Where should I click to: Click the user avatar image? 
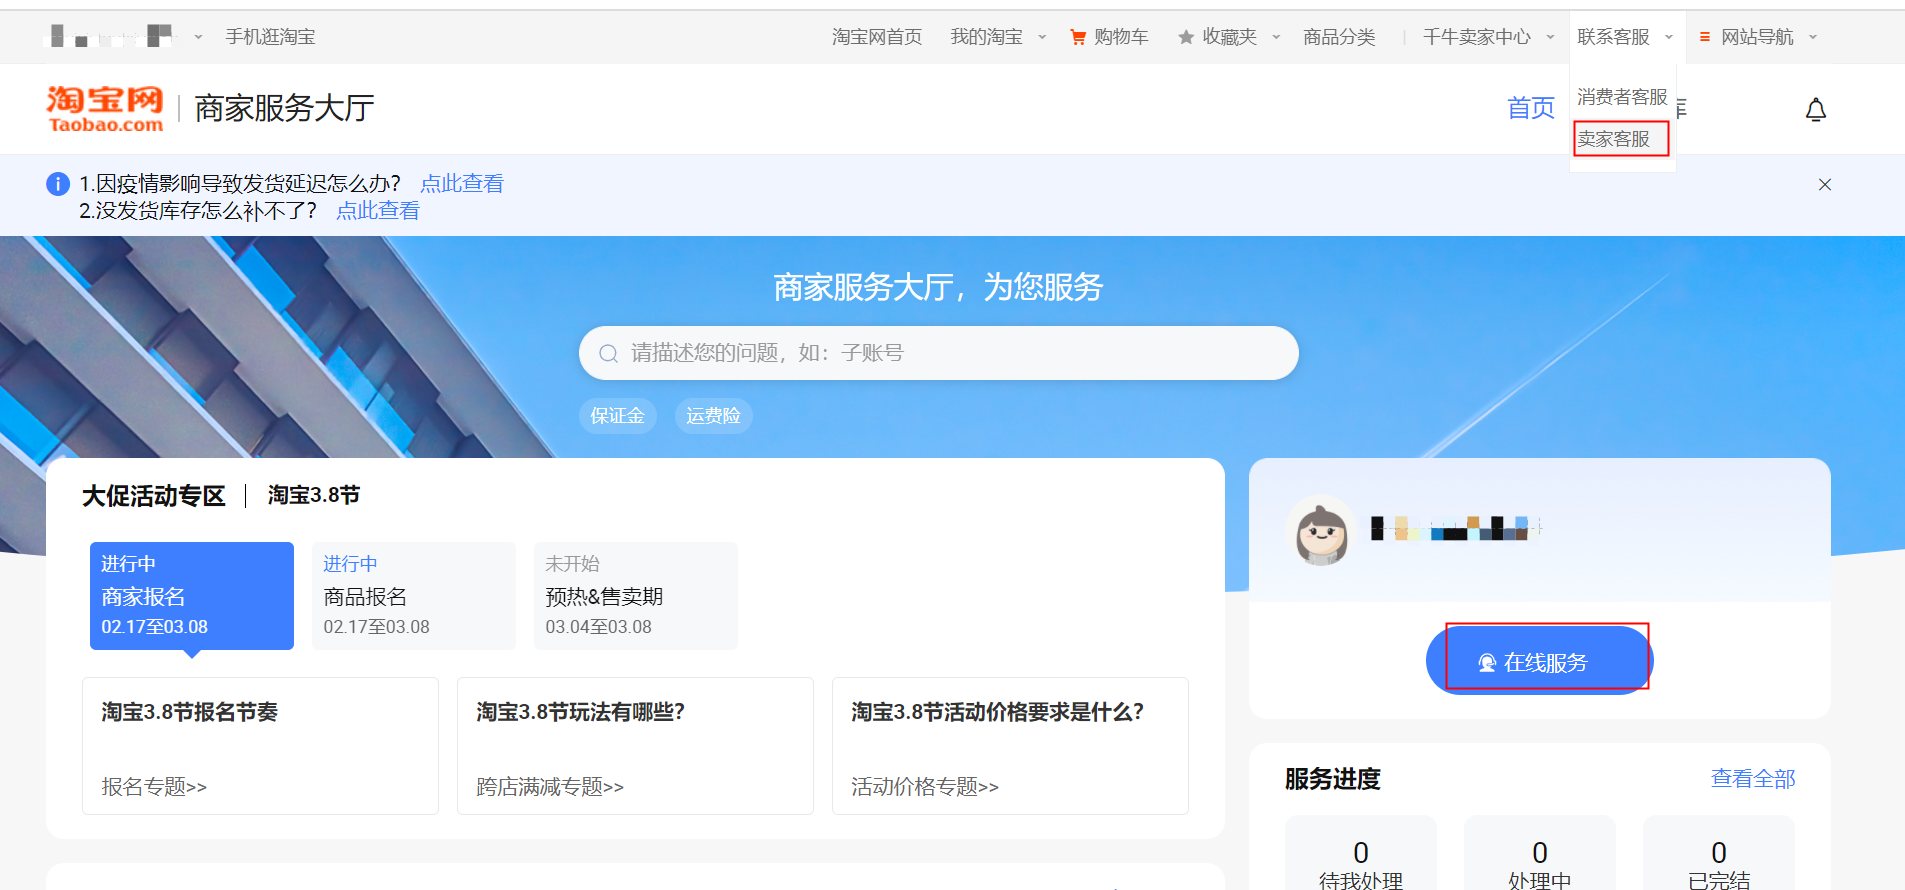point(1321,531)
